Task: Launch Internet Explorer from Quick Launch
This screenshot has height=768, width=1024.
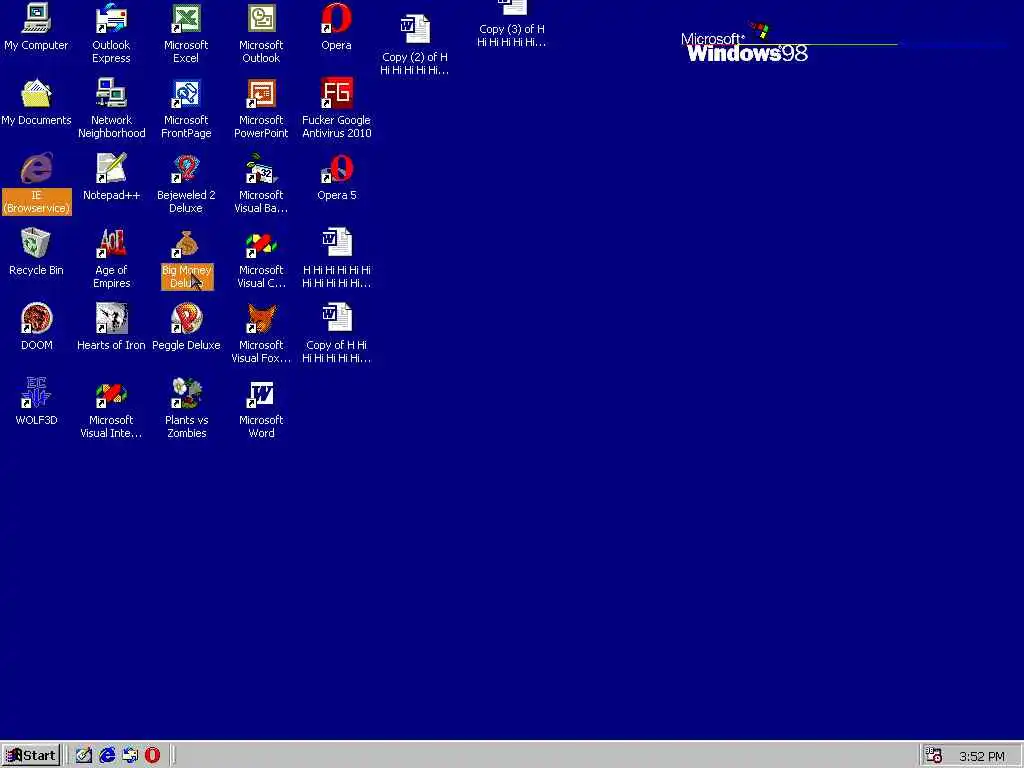Action: coord(107,756)
